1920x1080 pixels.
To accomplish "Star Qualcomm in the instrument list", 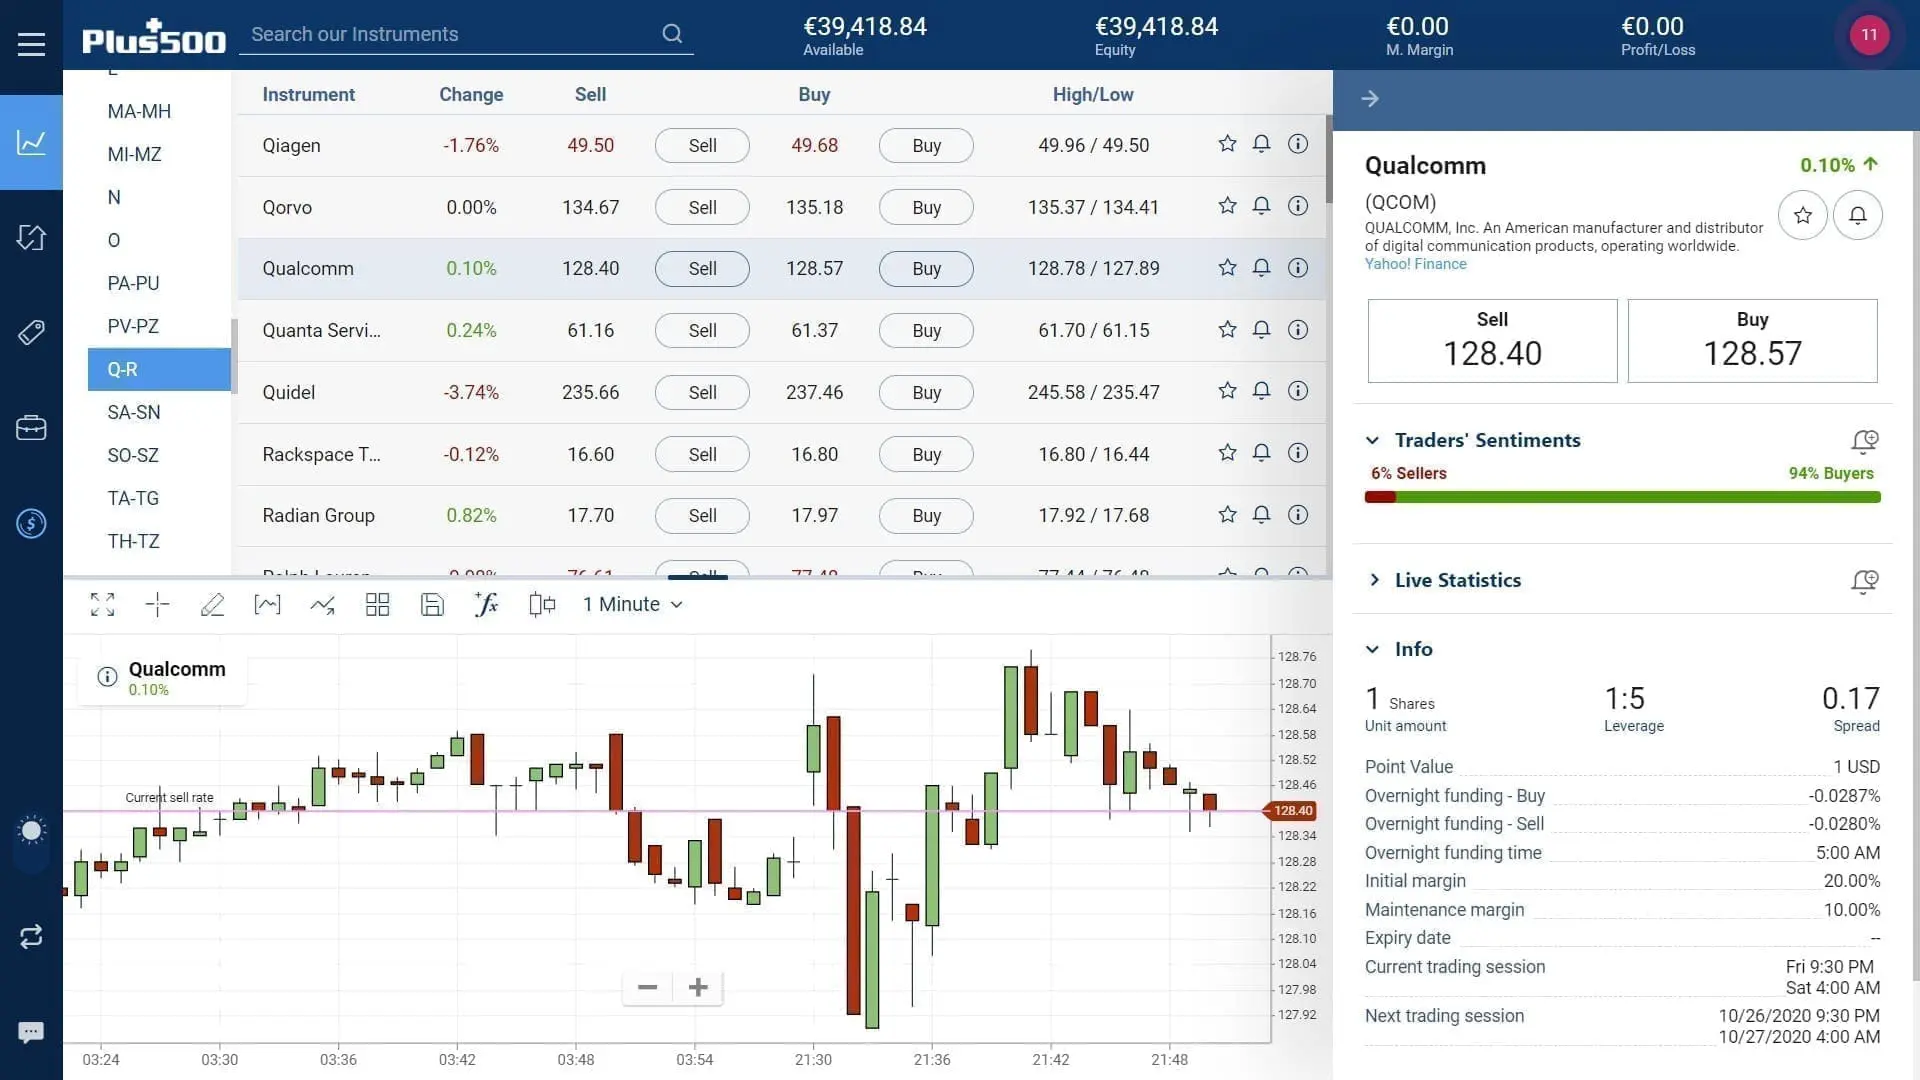I will pyautogui.click(x=1227, y=268).
